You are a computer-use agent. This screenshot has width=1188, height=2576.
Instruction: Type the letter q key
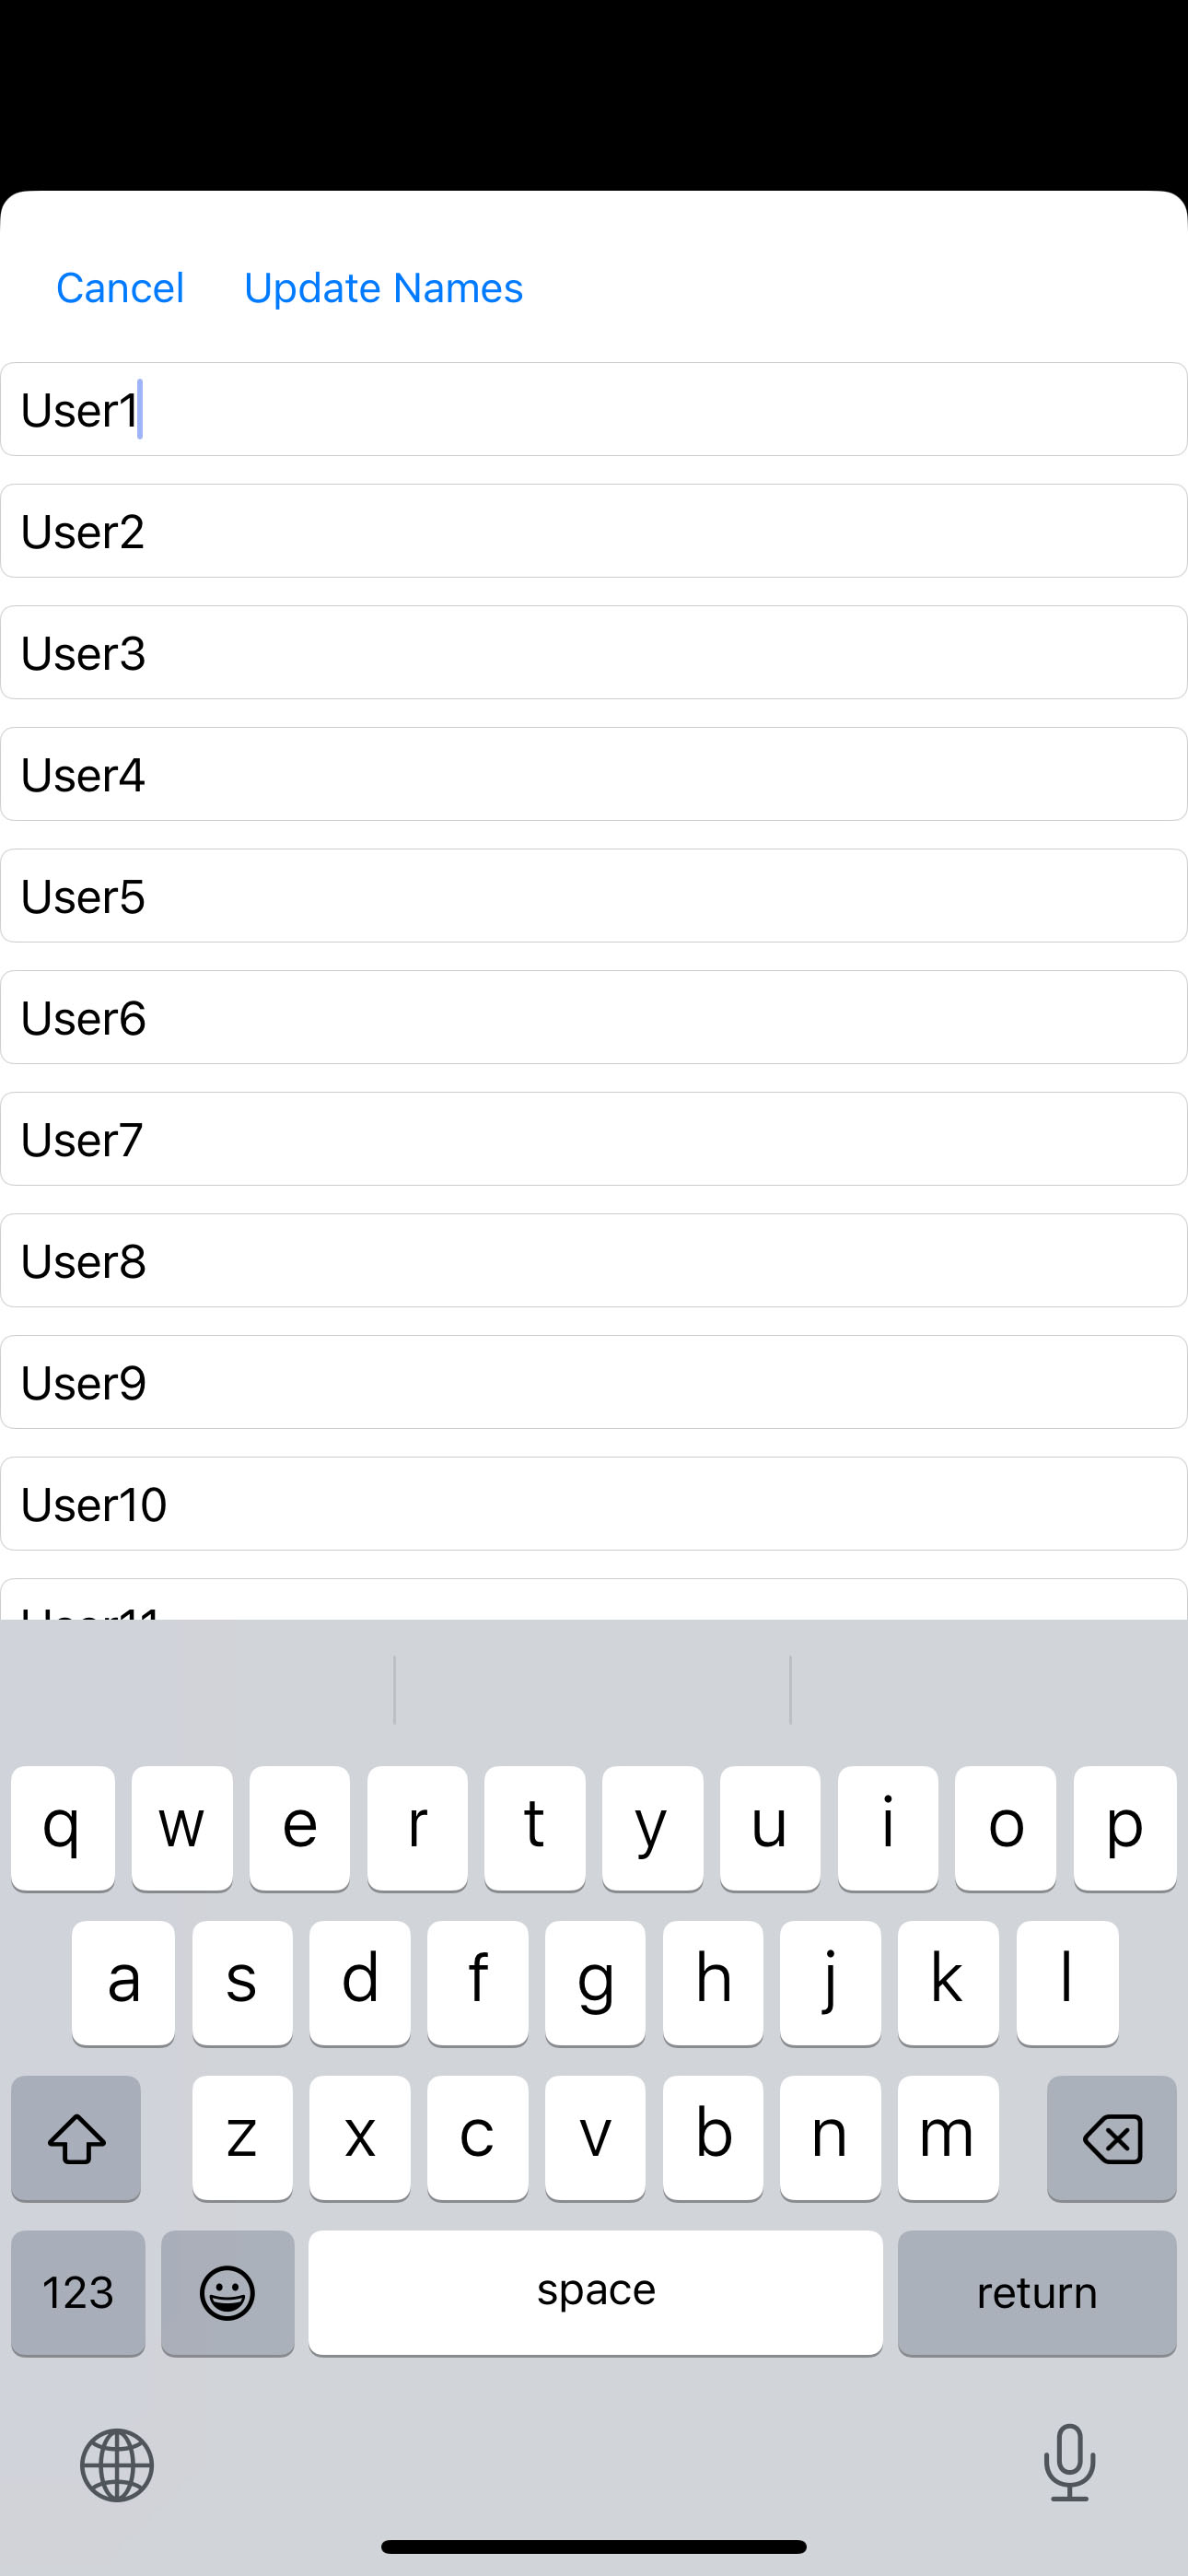click(x=63, y=1828)
